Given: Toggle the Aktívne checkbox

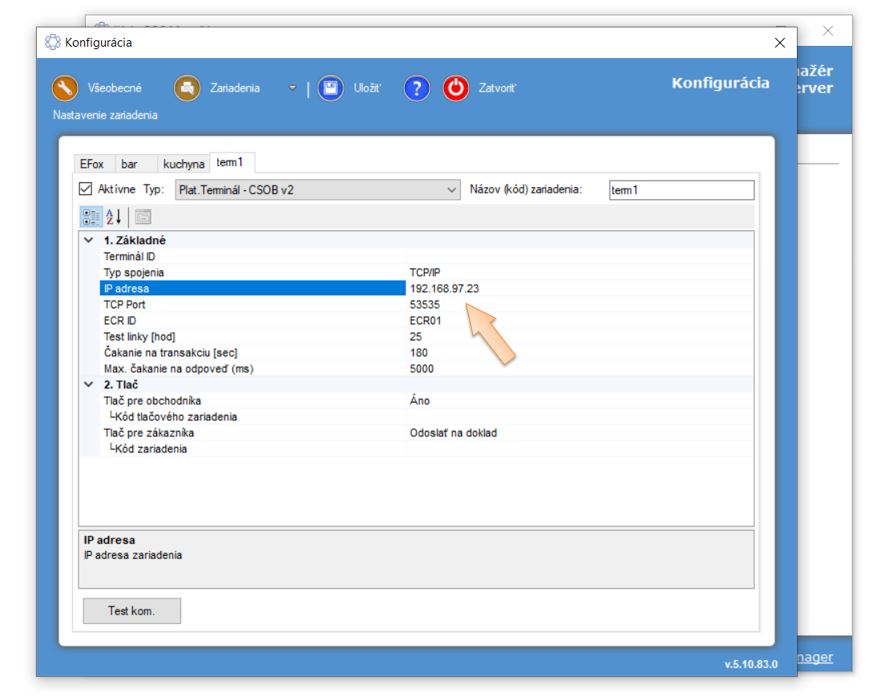Looking at the screenshot, I should [85, 190].
